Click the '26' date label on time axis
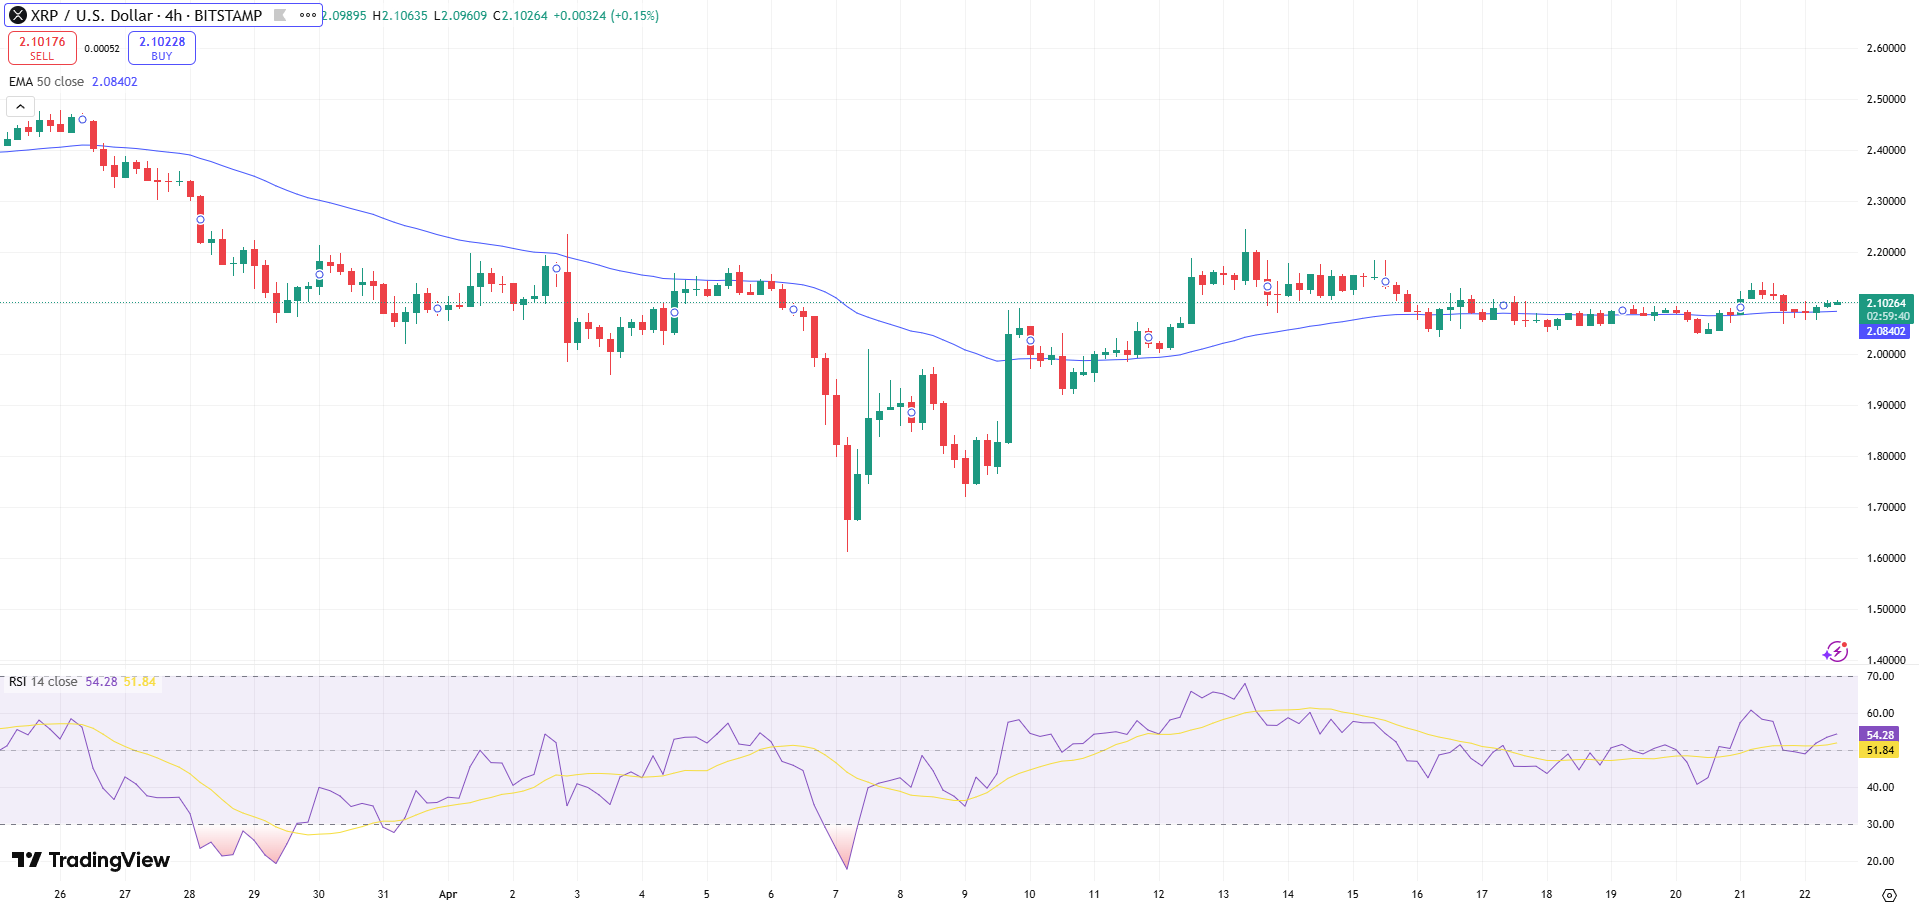 (60, 894)
